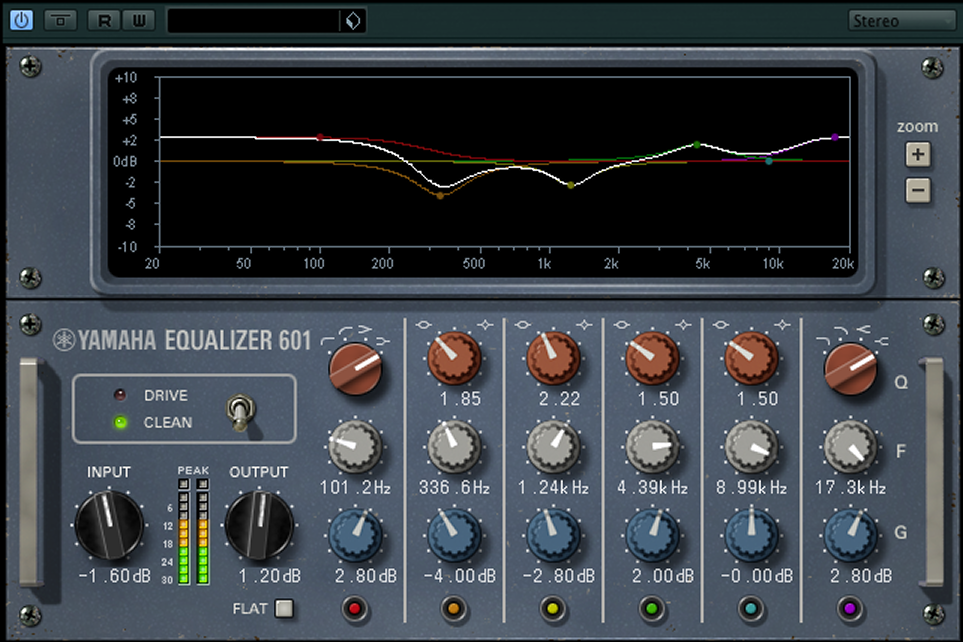Click the gain knob of the 101.2Hz band
This screenshot has width=963, height=642.
356,535
